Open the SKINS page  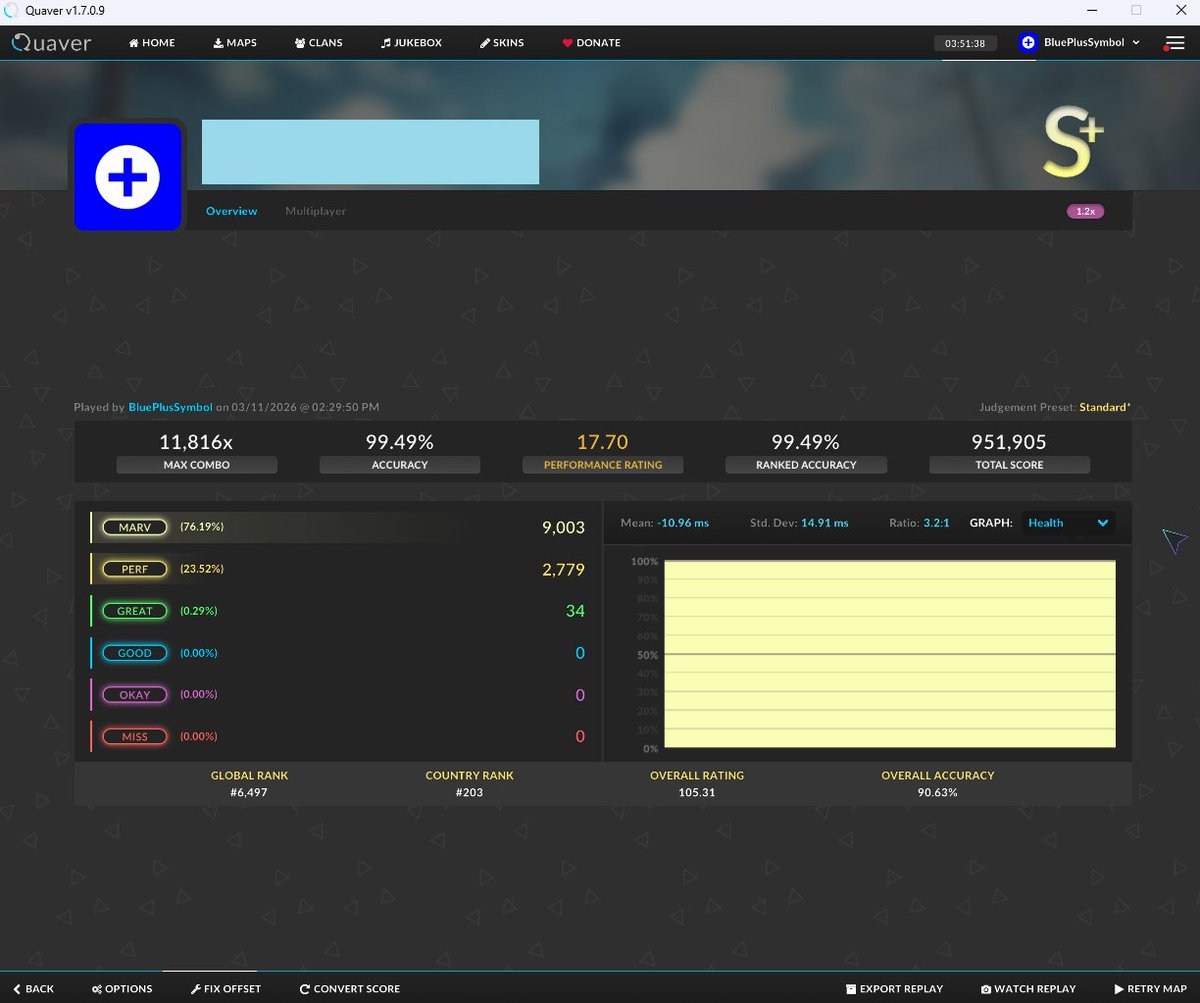[502, 43]
